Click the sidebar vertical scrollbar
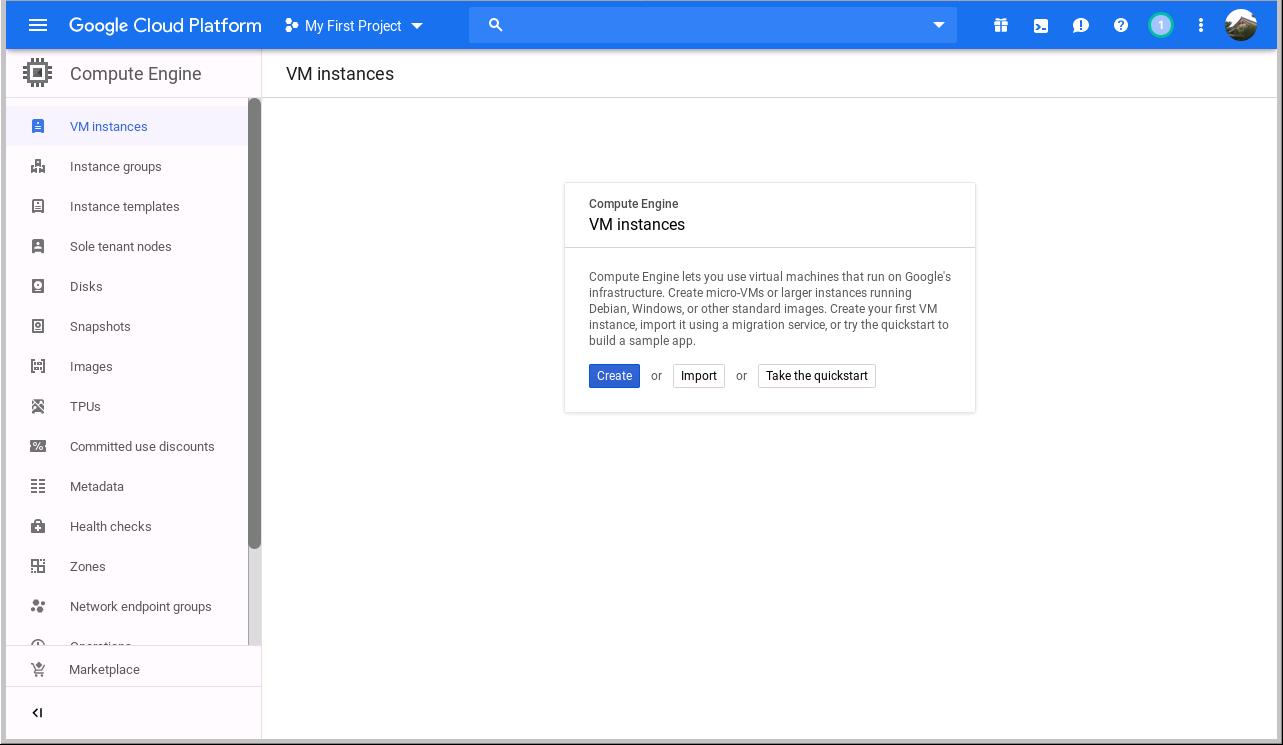Viewport: 1283px width, 745px height. 255,323
